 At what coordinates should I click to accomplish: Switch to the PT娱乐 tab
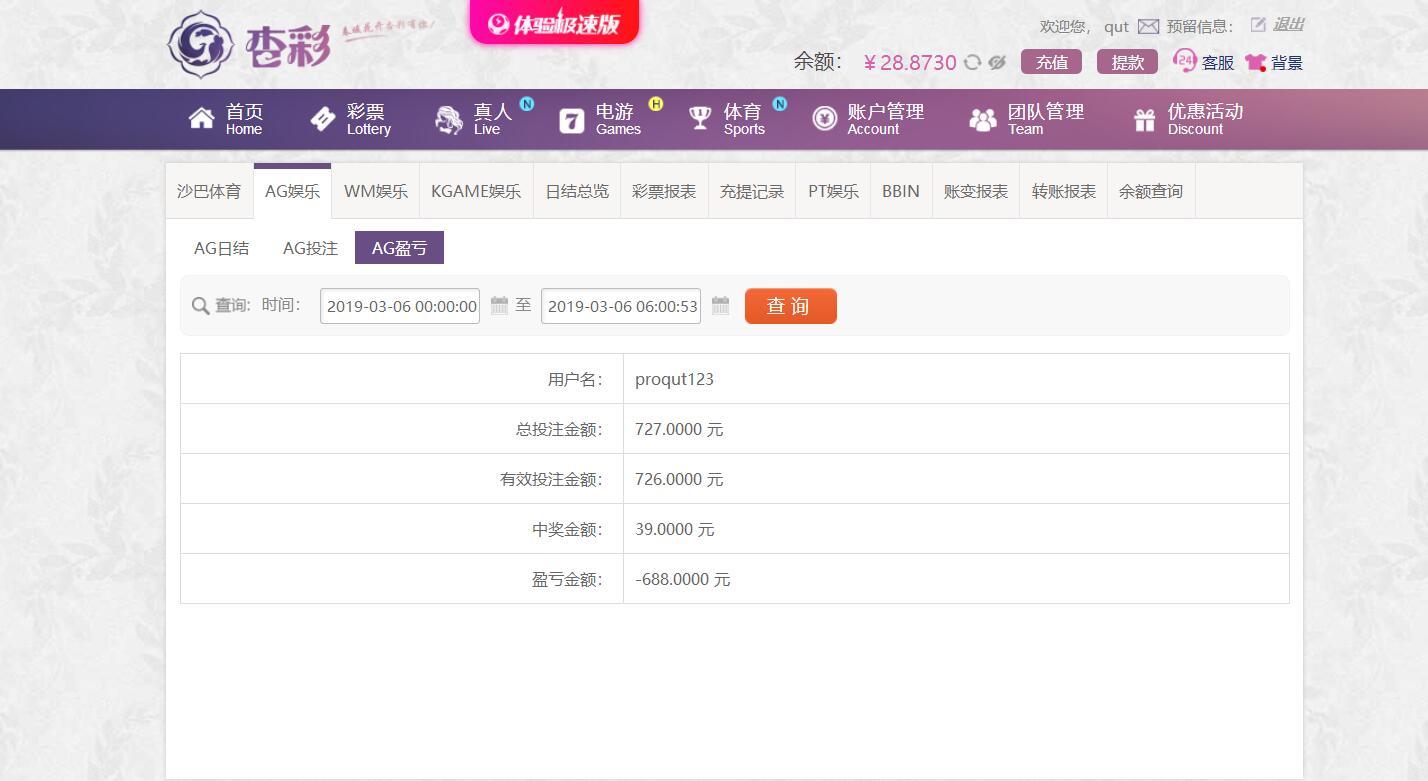pos(833,191)
